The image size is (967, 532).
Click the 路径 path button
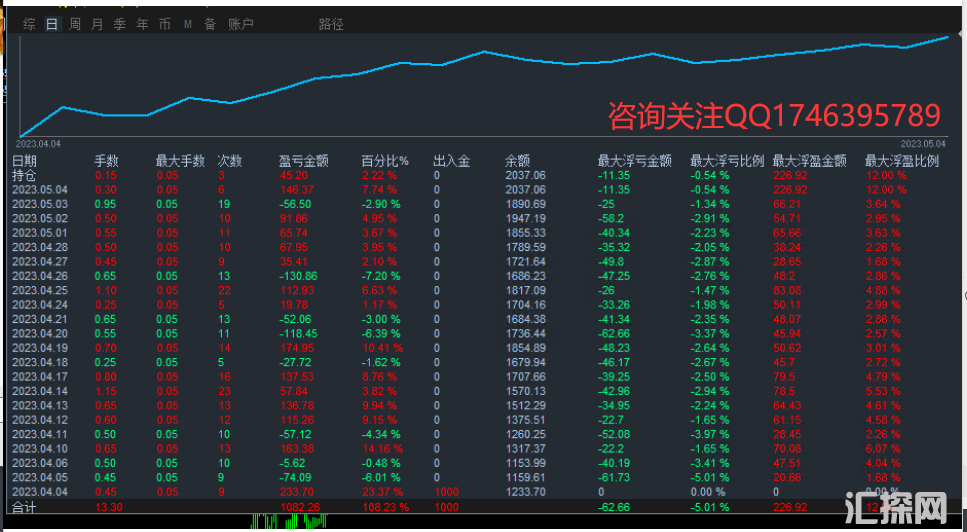331,24
